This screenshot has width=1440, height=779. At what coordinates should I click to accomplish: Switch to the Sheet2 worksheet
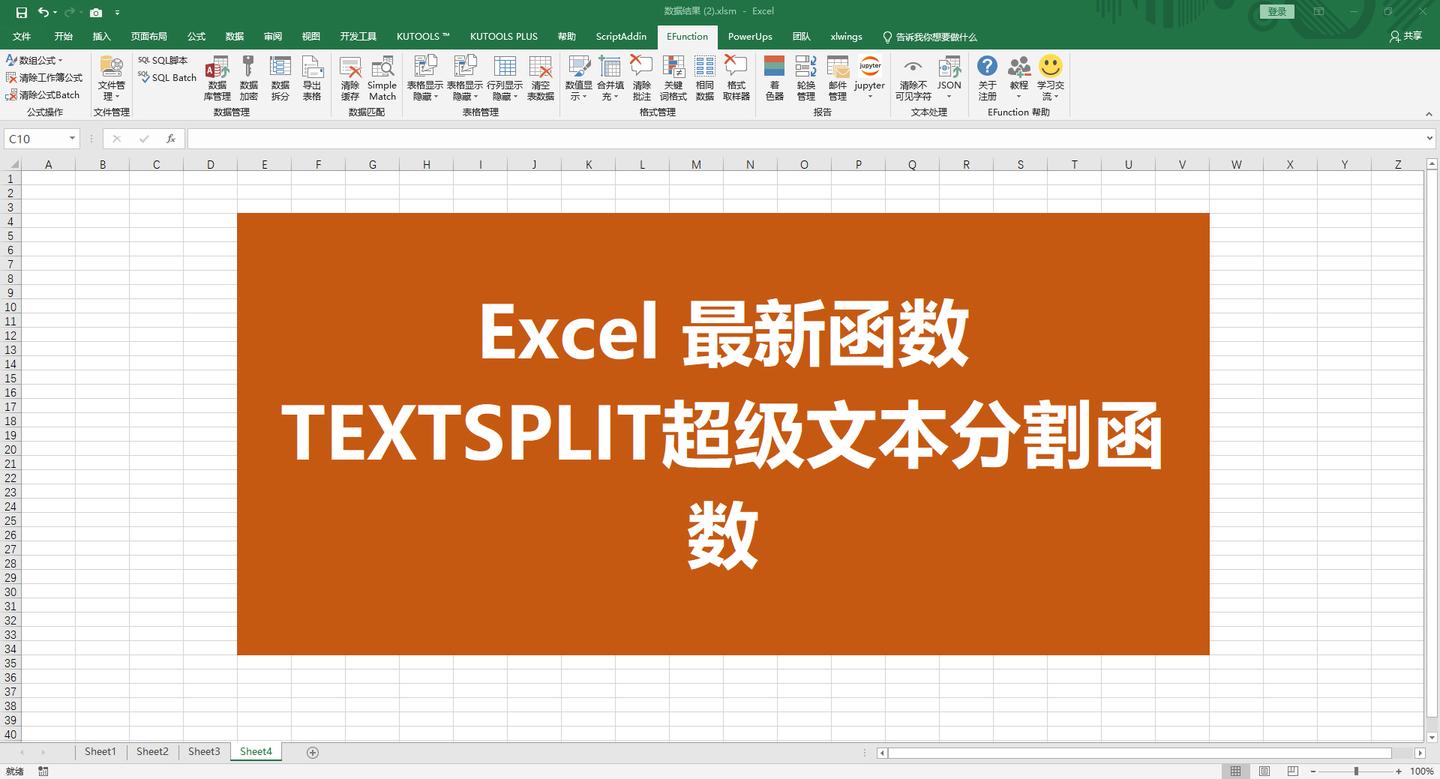click(152, 751)
